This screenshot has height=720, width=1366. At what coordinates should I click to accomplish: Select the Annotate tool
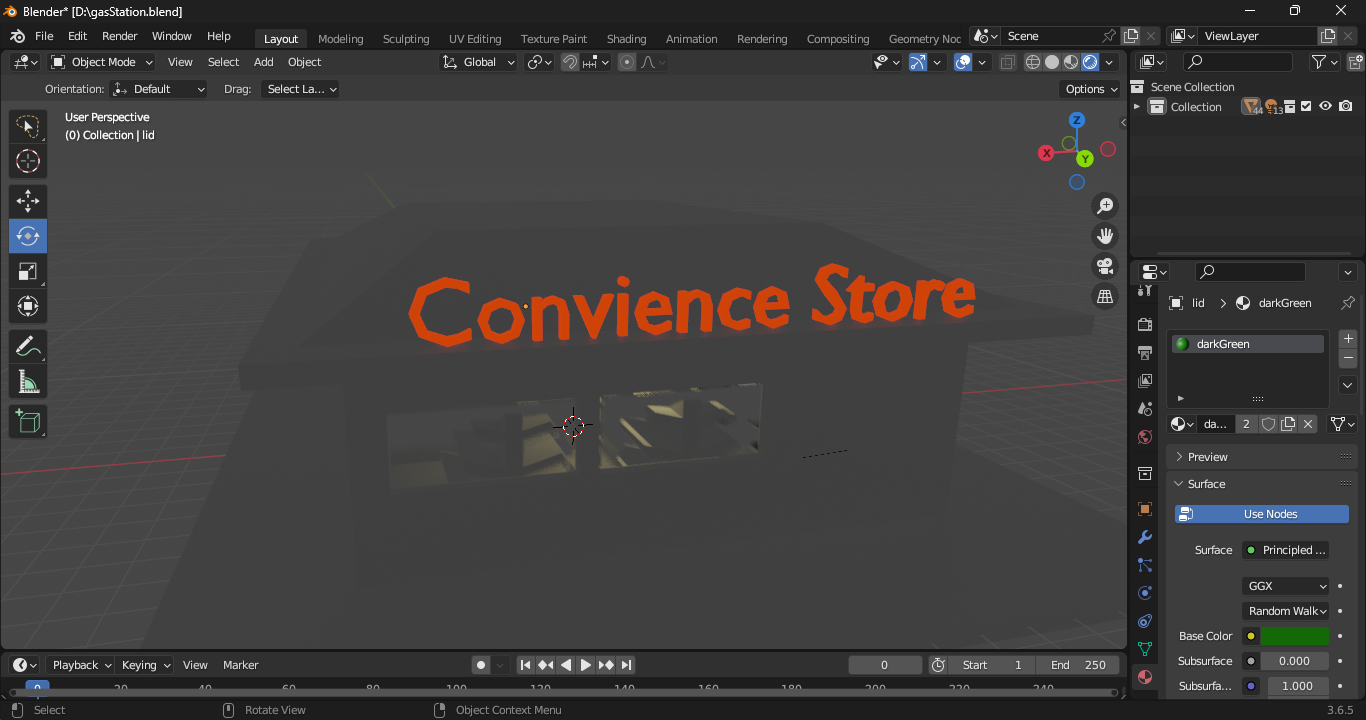[x=28, y=347]
